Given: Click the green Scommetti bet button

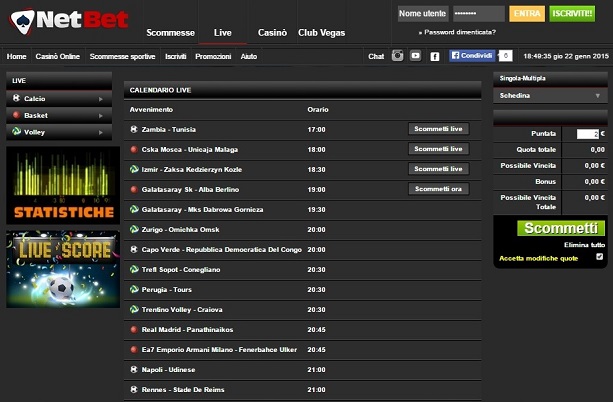Looking at the screenshot, I should pyautogui.click(x=561, y=228).
